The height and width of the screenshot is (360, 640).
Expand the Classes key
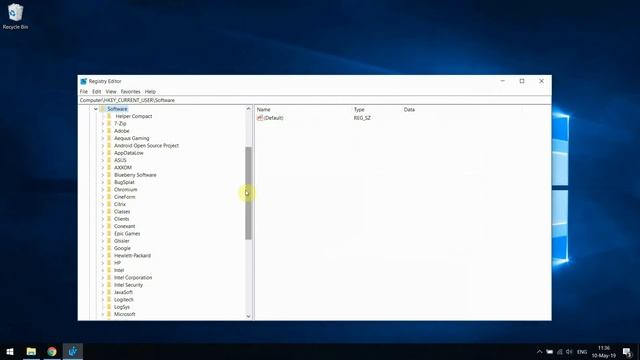[x=102, y=212]
